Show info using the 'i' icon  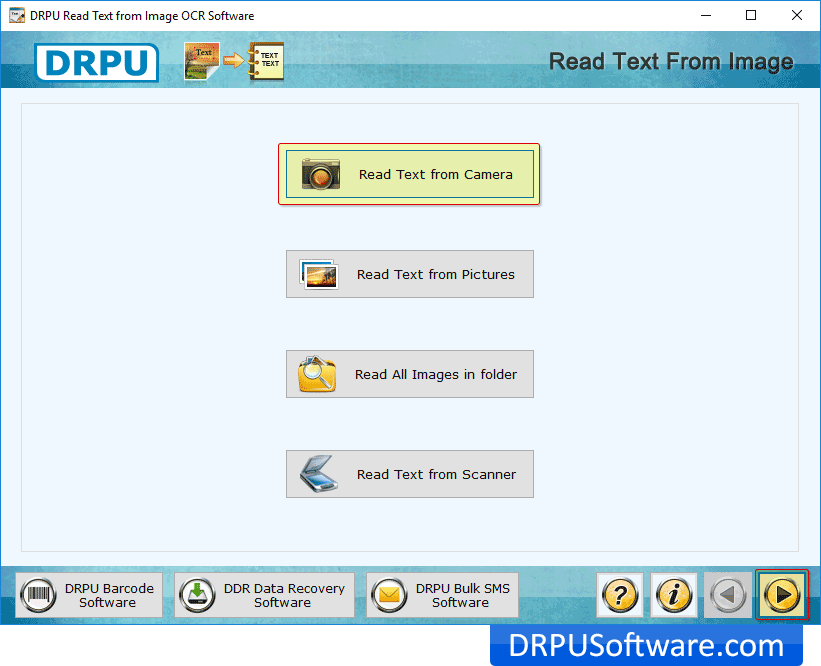tap(674, 596)
